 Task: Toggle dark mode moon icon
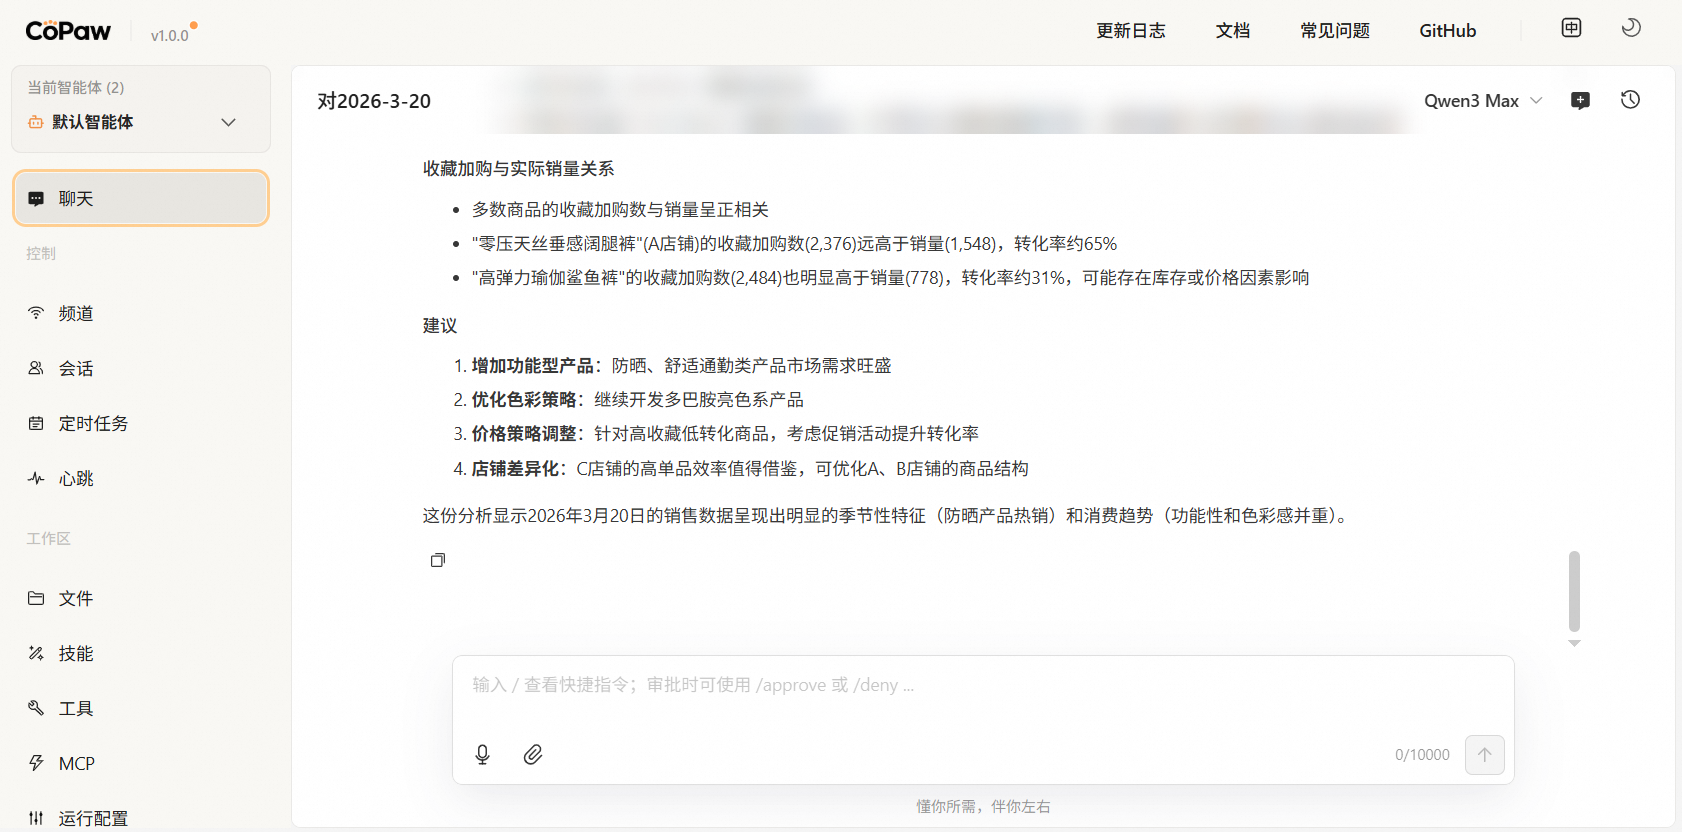(1631, 28)
